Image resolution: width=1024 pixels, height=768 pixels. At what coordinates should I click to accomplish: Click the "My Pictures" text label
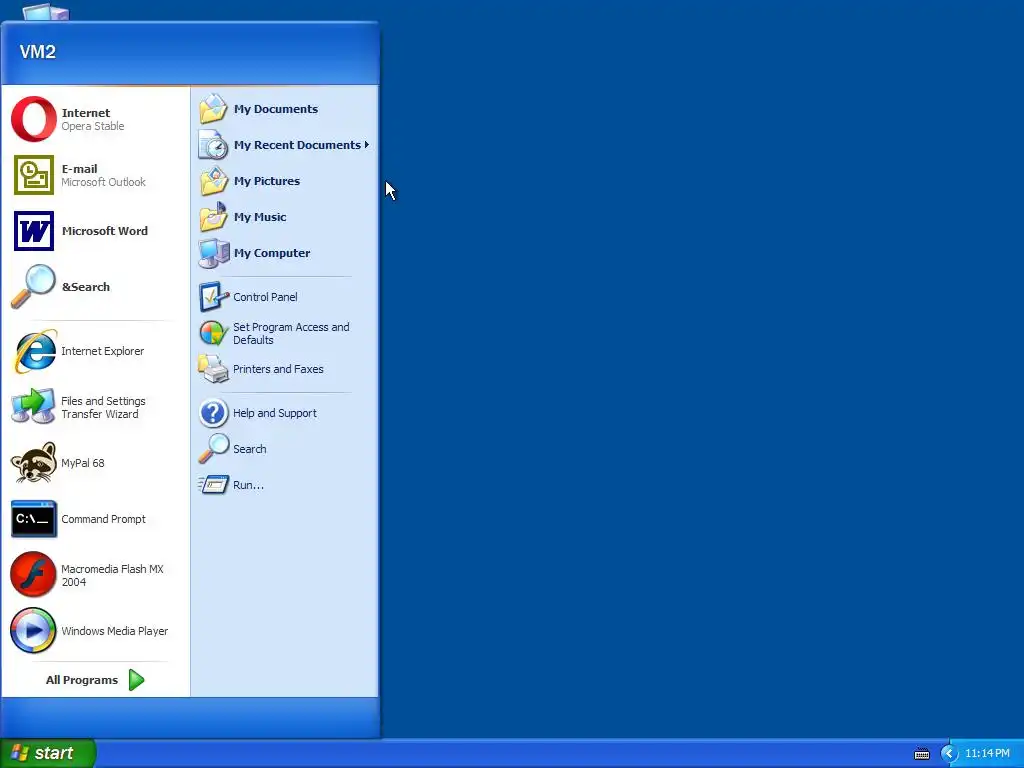[x=267, y=181]
